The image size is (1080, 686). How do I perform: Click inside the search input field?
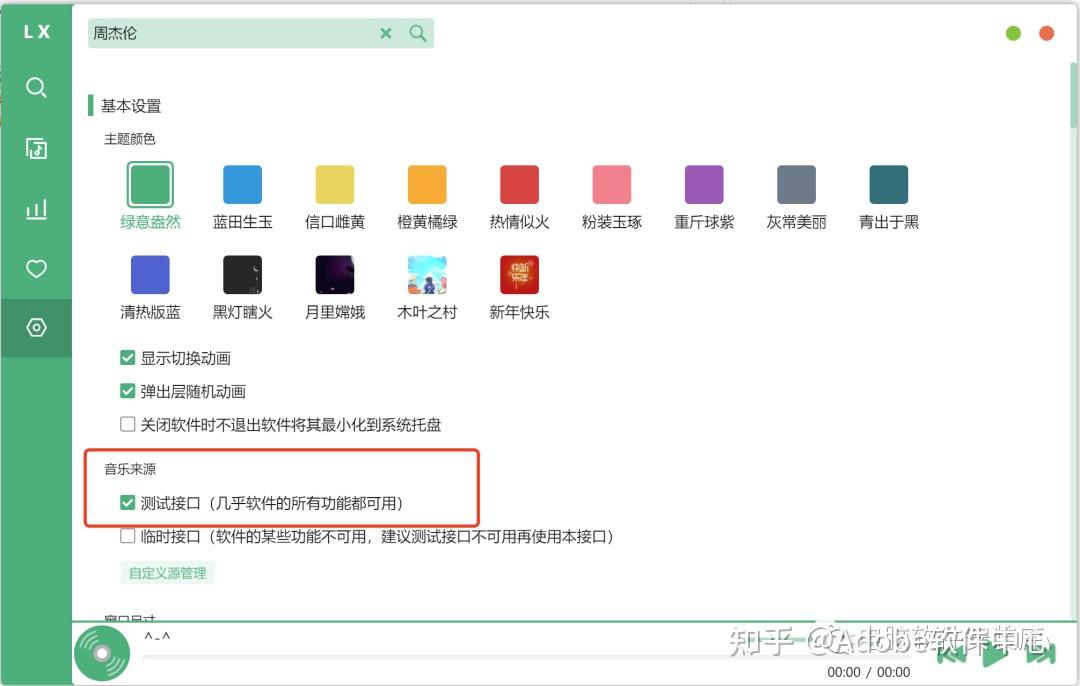pyautogui.click(x=230, y=33)
